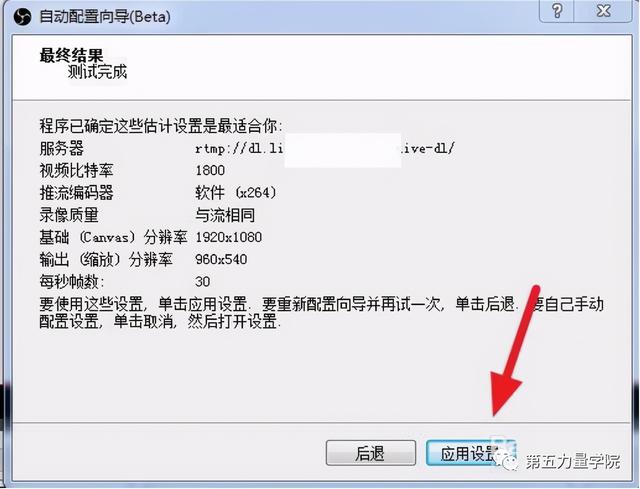Click the 测试完成 status text
Viewport: 640px width, 489px height.
97,72
